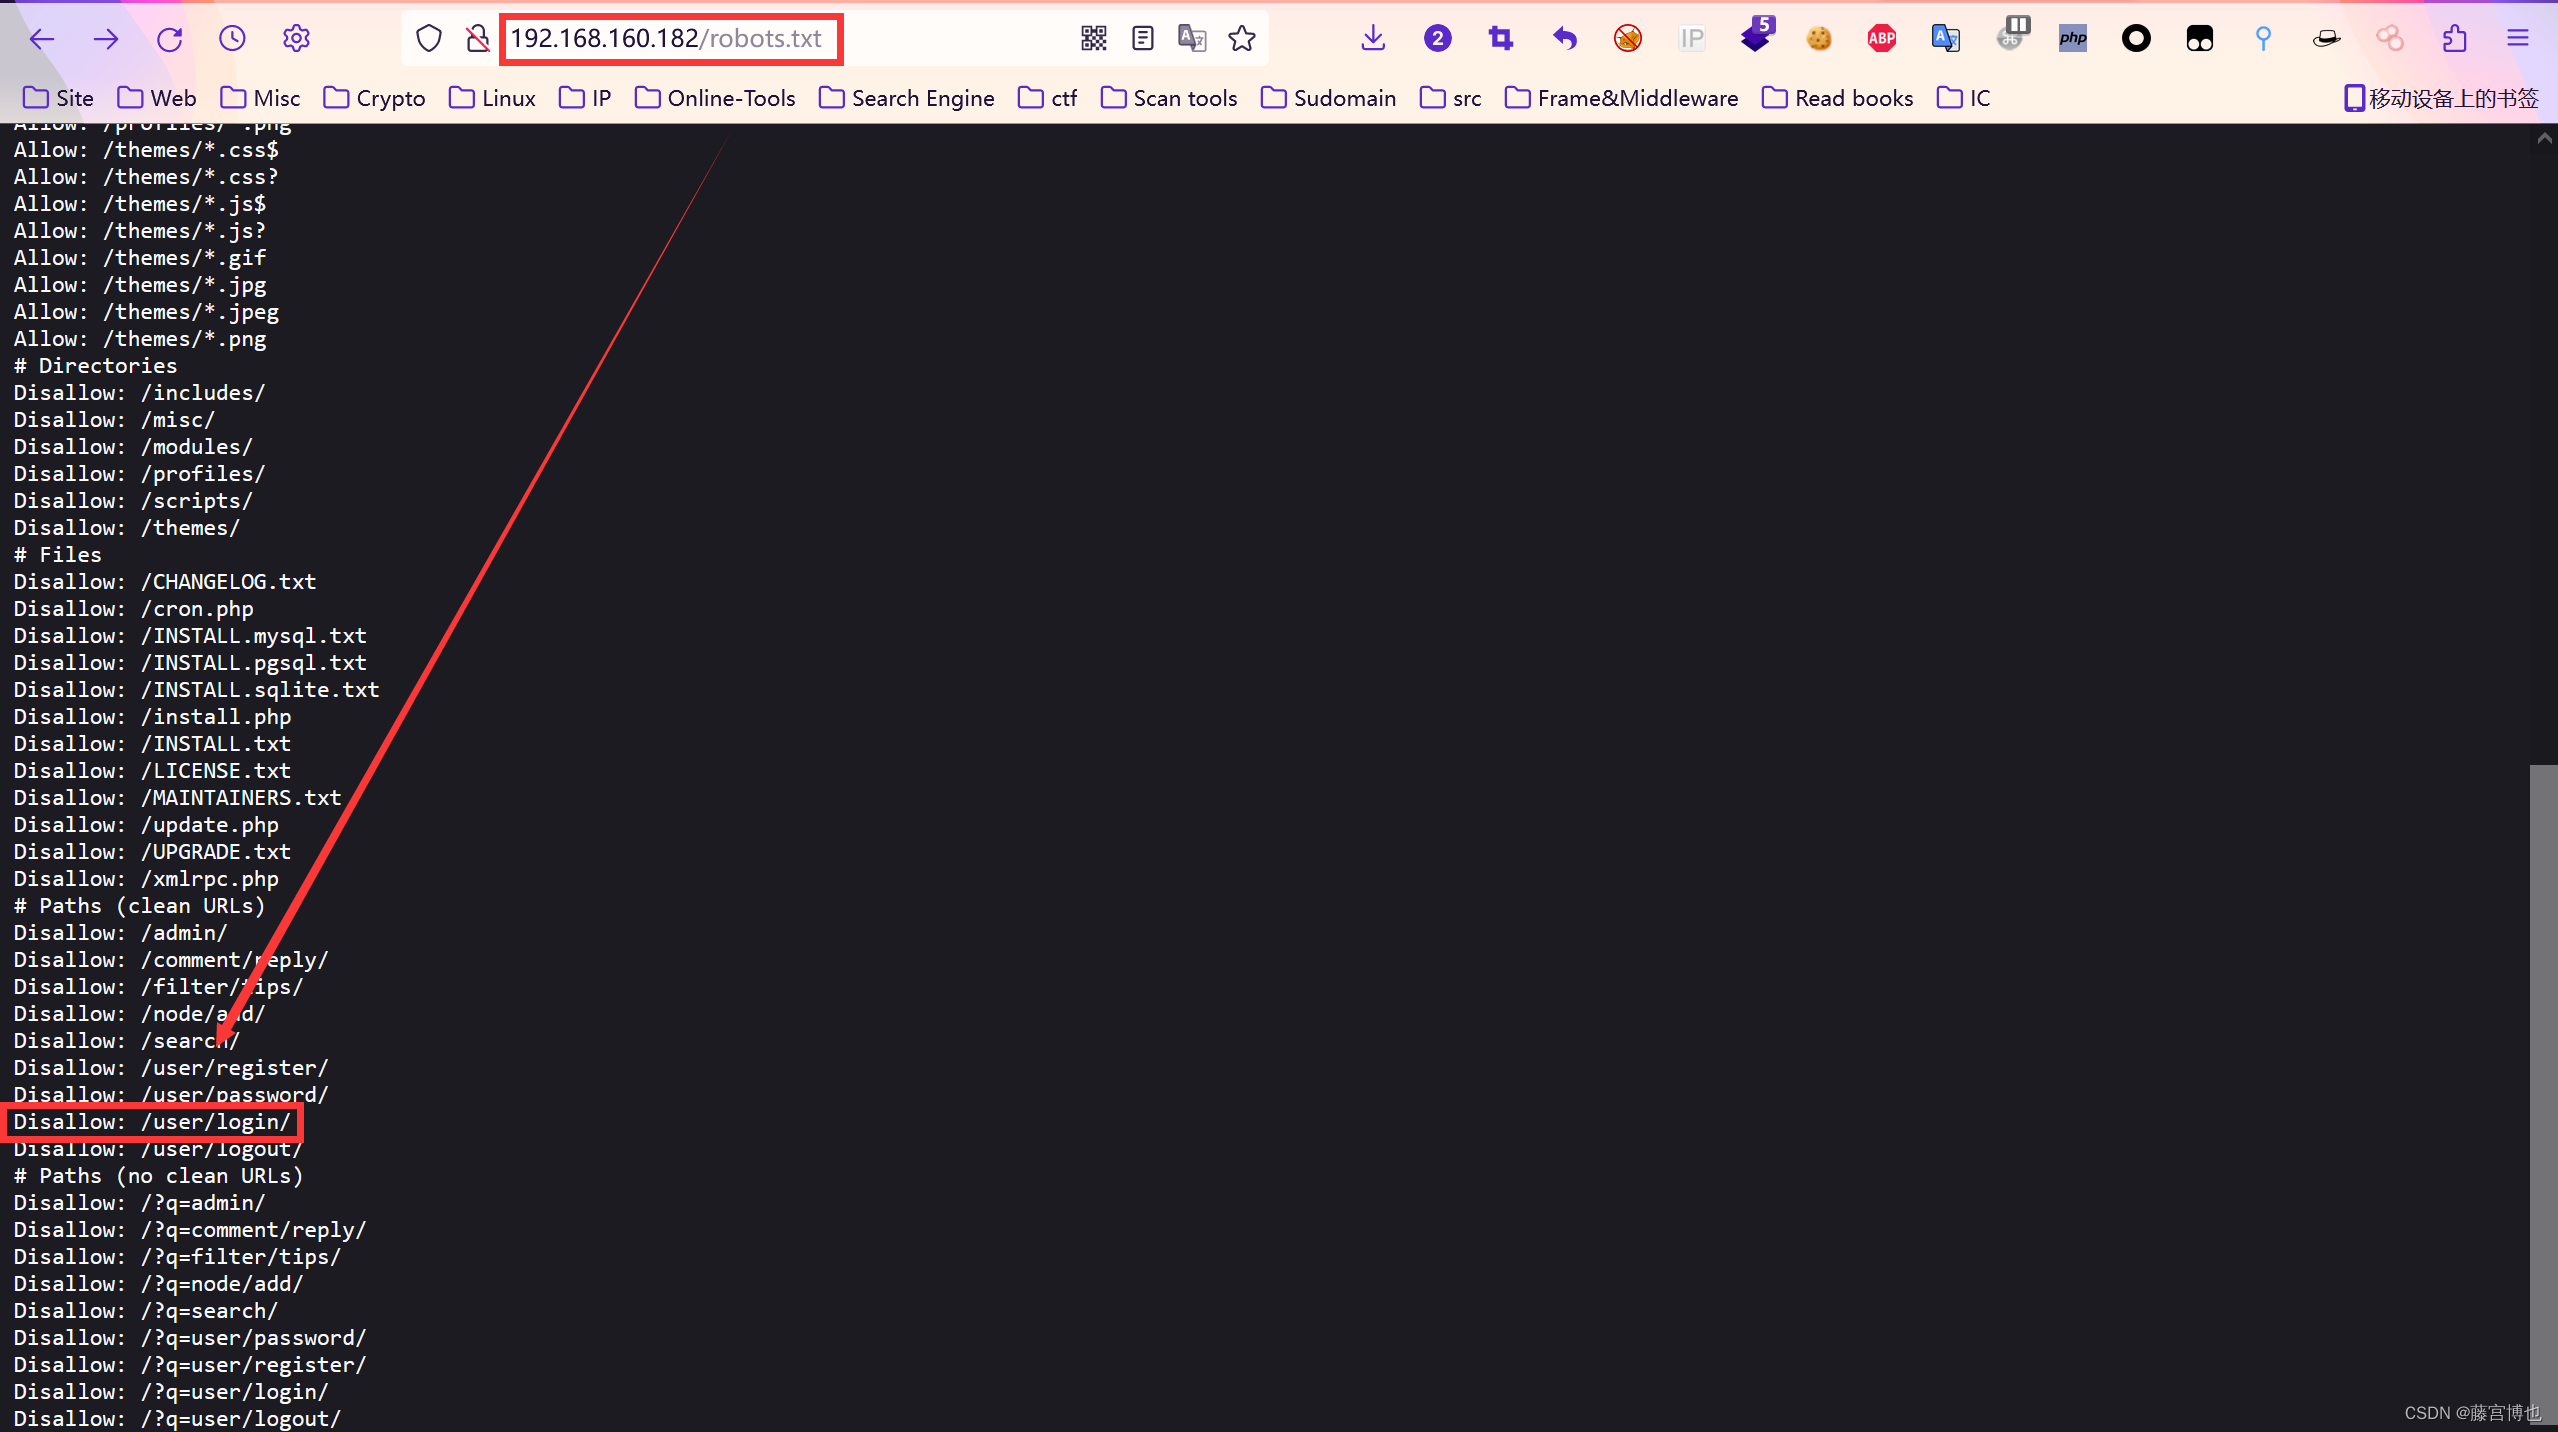Click the AdBlock Plus icon

pos(1883,39)
